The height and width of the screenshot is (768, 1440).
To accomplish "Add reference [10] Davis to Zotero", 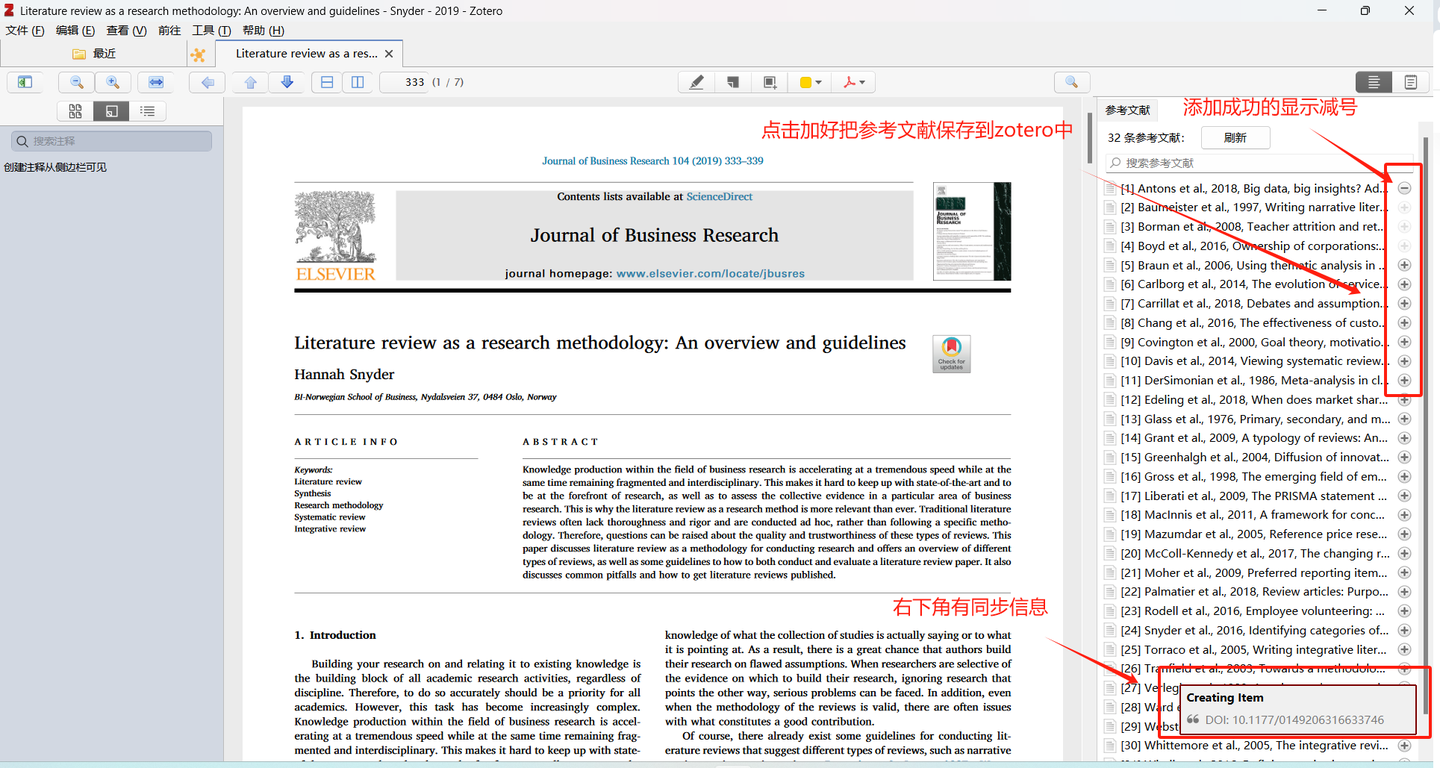I will tap(1404, 361).
